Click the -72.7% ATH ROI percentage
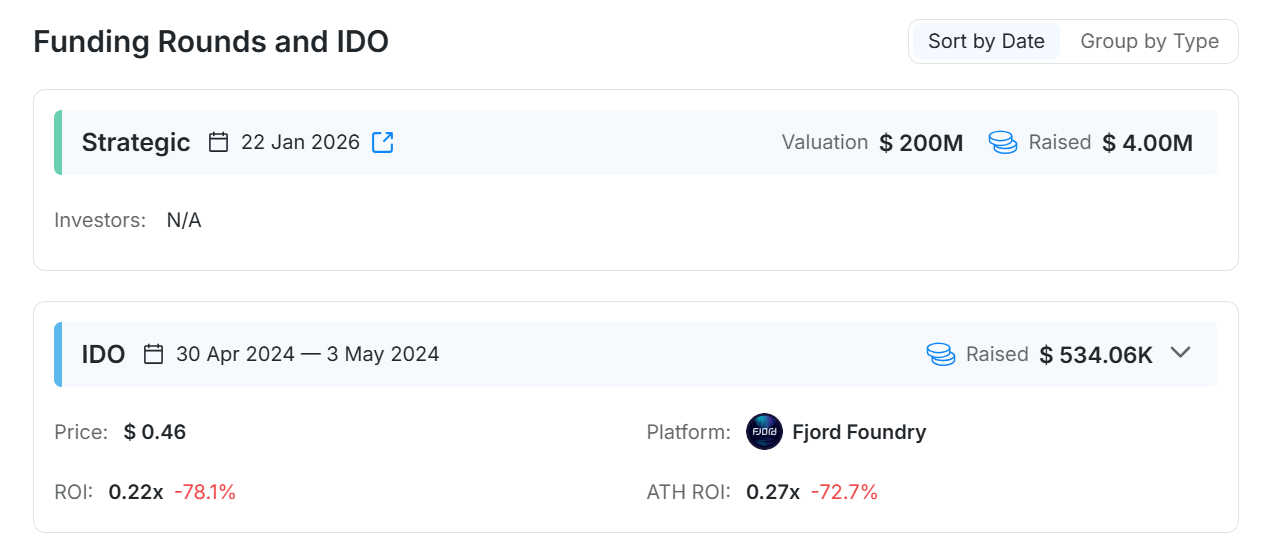The height and width of the screenshot is (549, 1273). [x=844, y=492]
